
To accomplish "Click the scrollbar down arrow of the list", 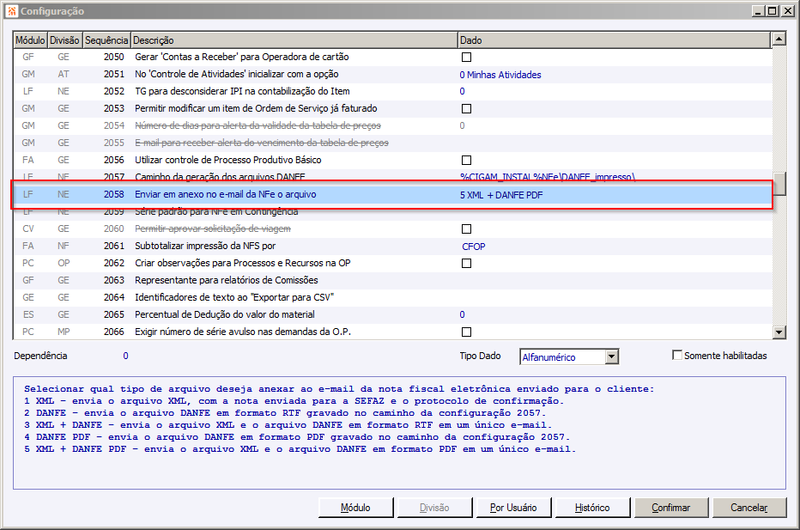I will (779, 333).
